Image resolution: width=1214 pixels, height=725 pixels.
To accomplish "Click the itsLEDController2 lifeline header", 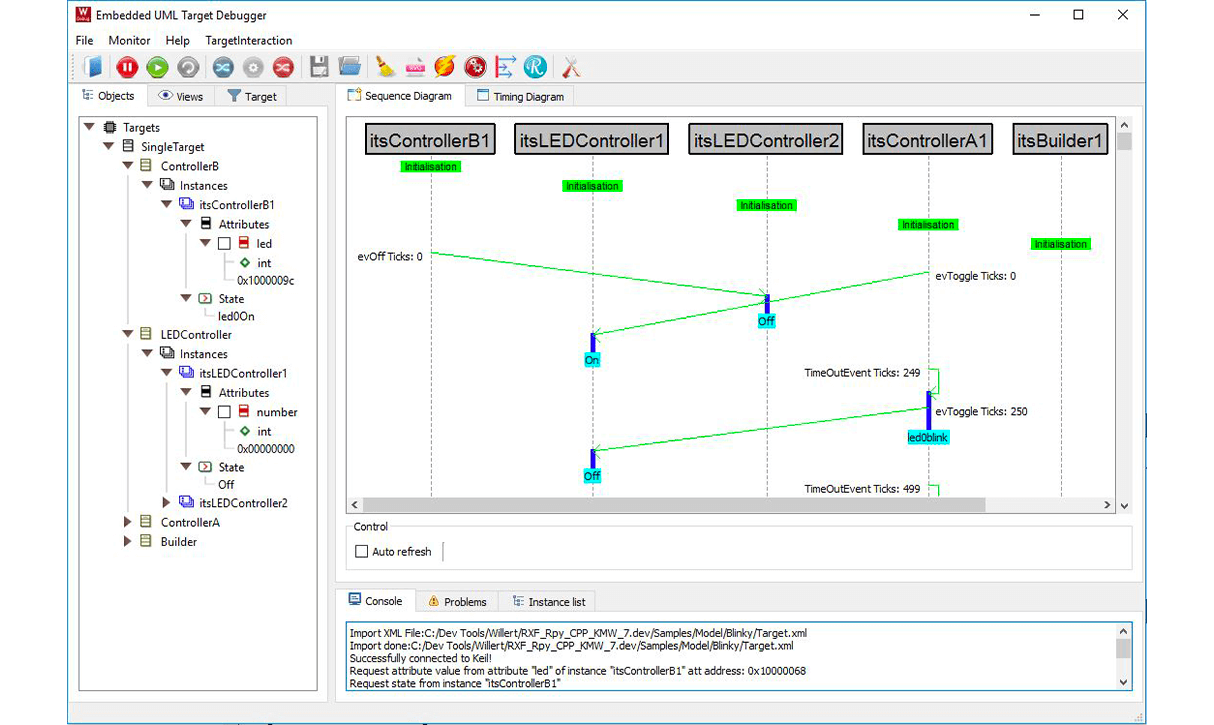I will (766, 141).
